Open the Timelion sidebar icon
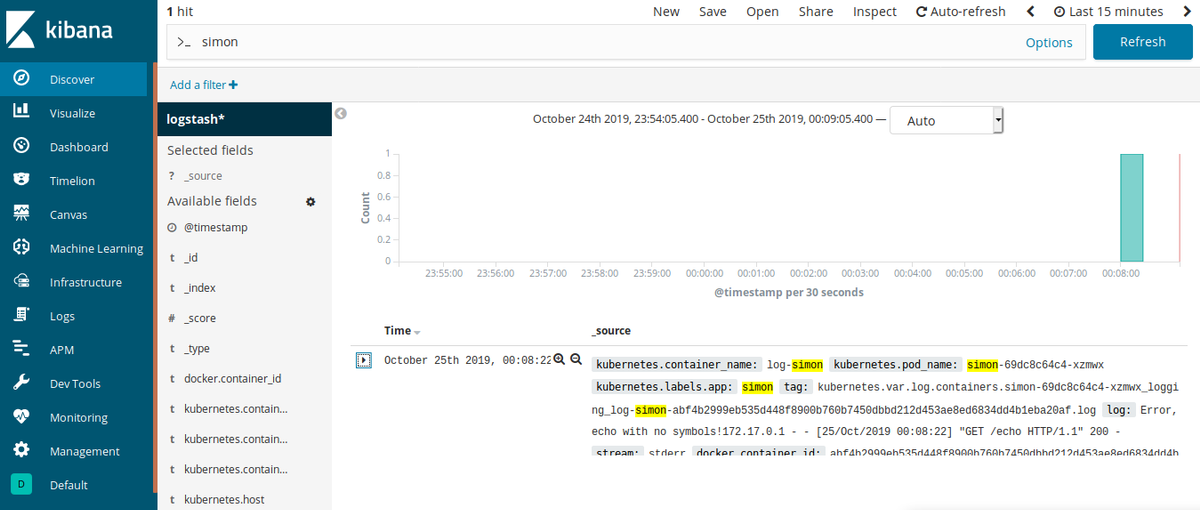 click(21, 180)
